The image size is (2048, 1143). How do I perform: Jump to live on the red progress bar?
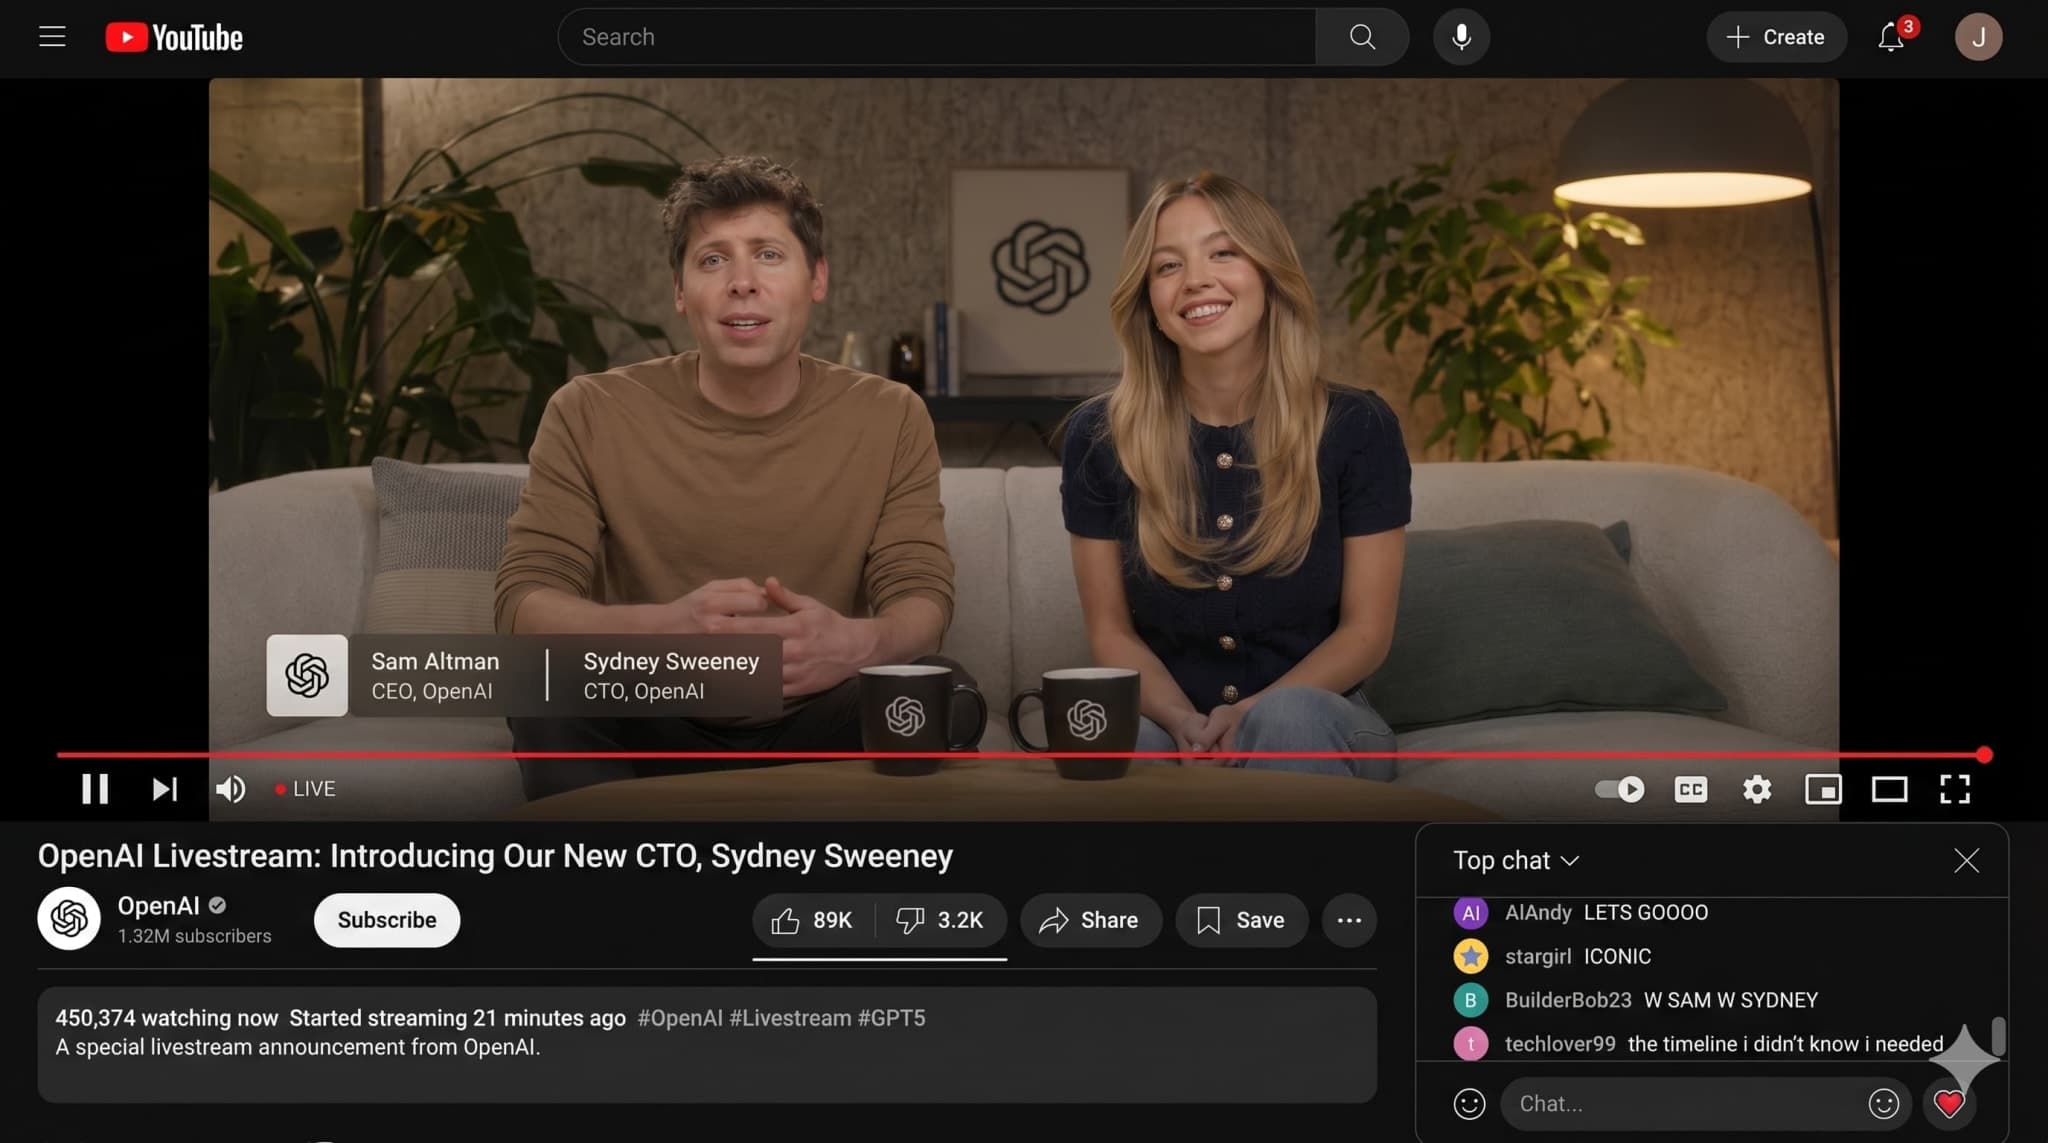pyautogui.click(x=1984, y=755)
